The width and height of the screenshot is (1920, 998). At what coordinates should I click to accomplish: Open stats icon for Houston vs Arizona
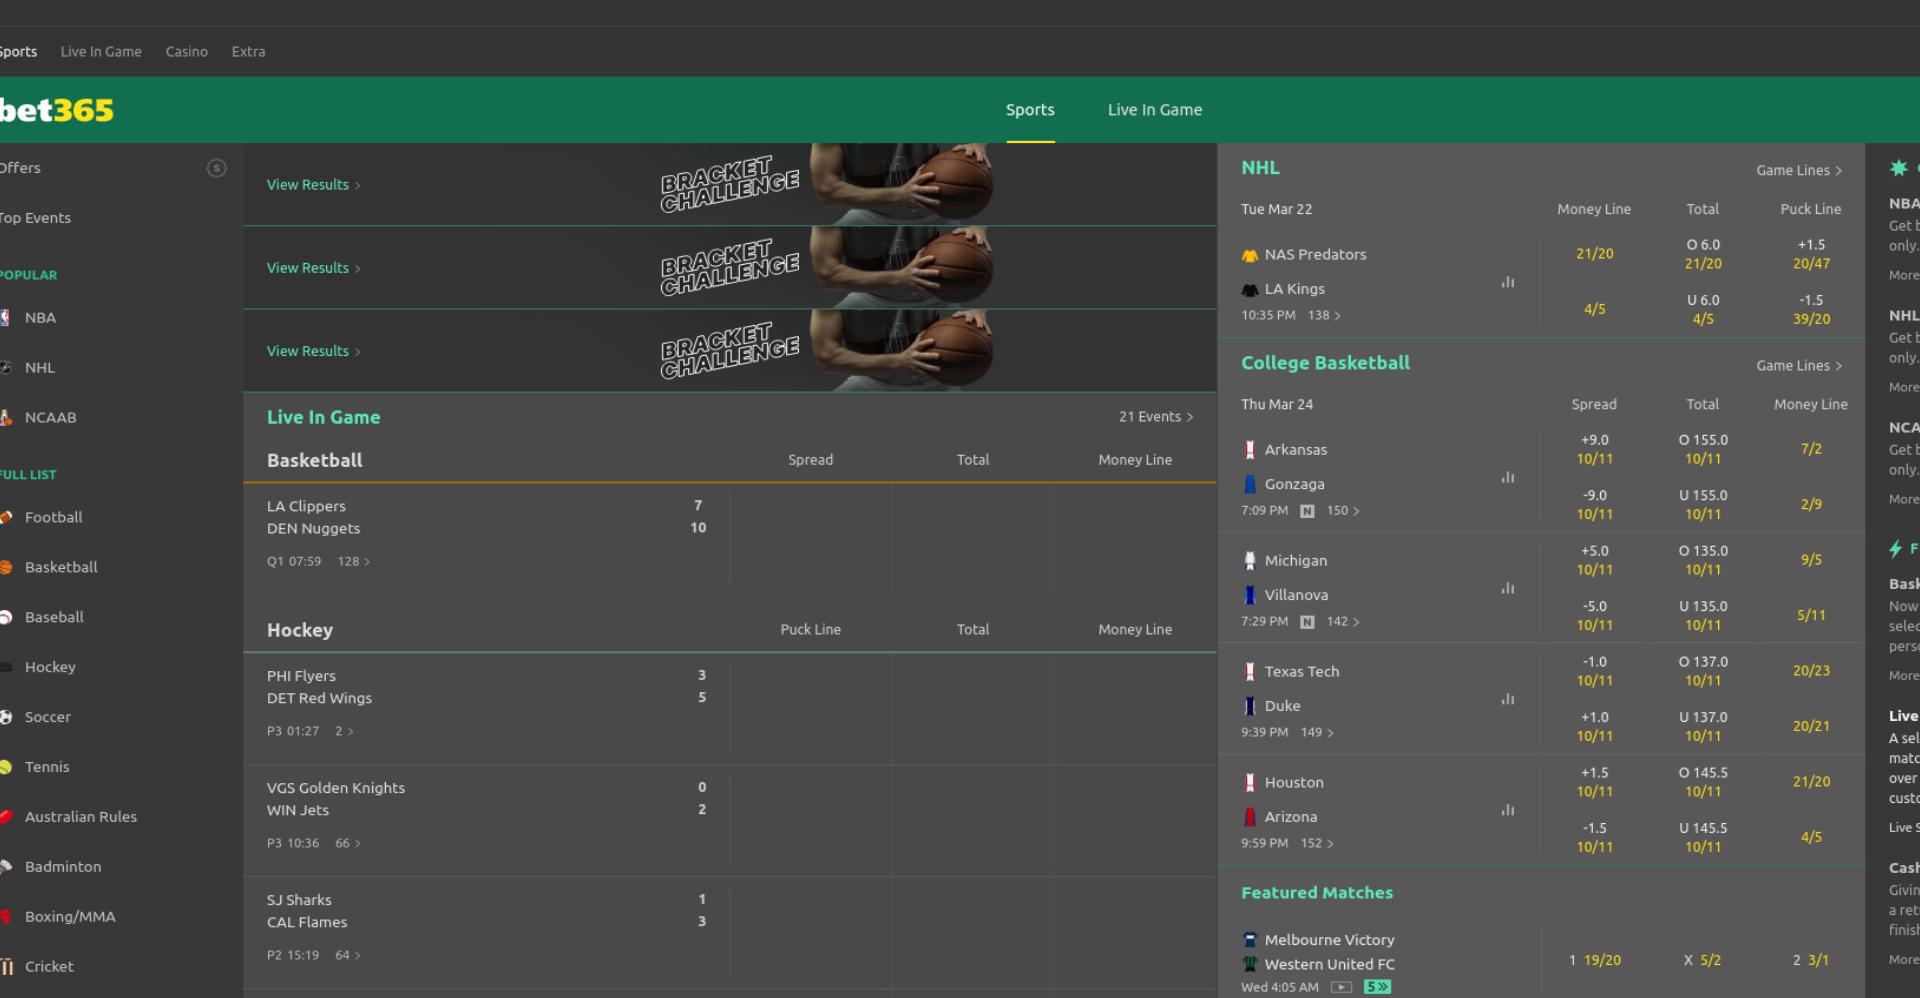pos(1508,811)
